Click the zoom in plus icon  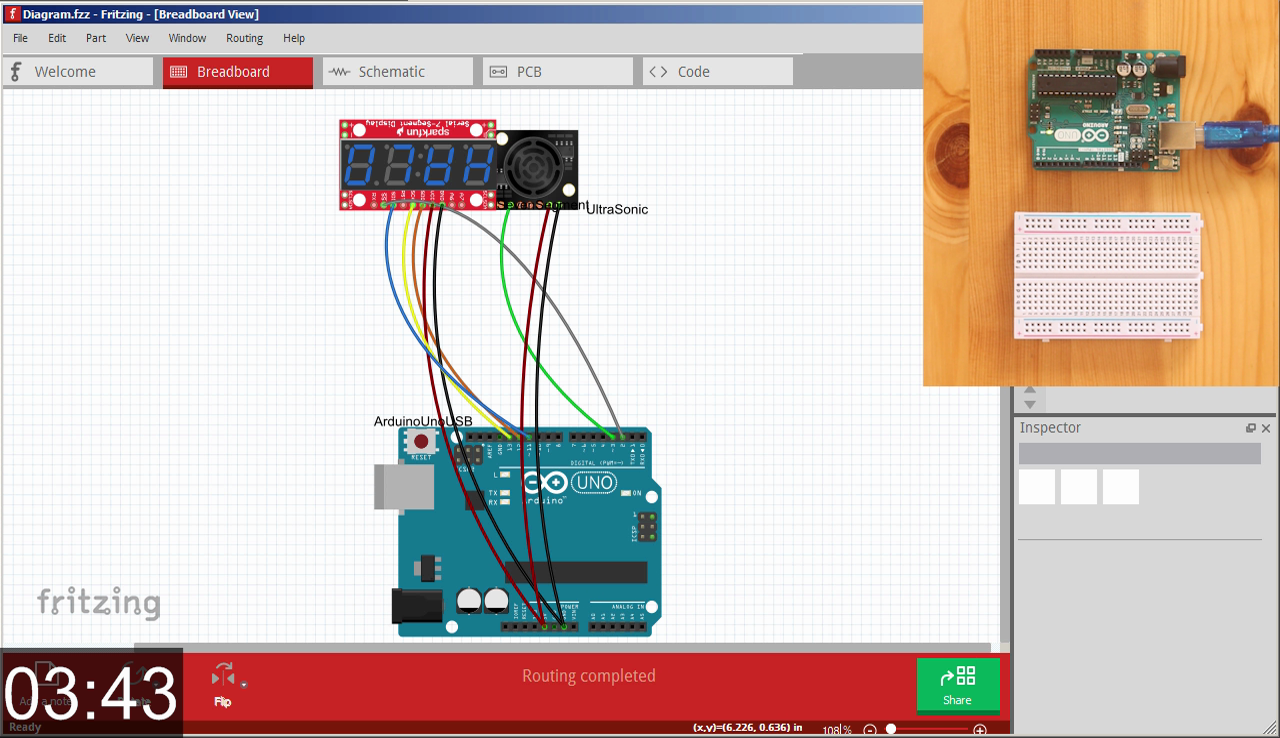point(980,730)
